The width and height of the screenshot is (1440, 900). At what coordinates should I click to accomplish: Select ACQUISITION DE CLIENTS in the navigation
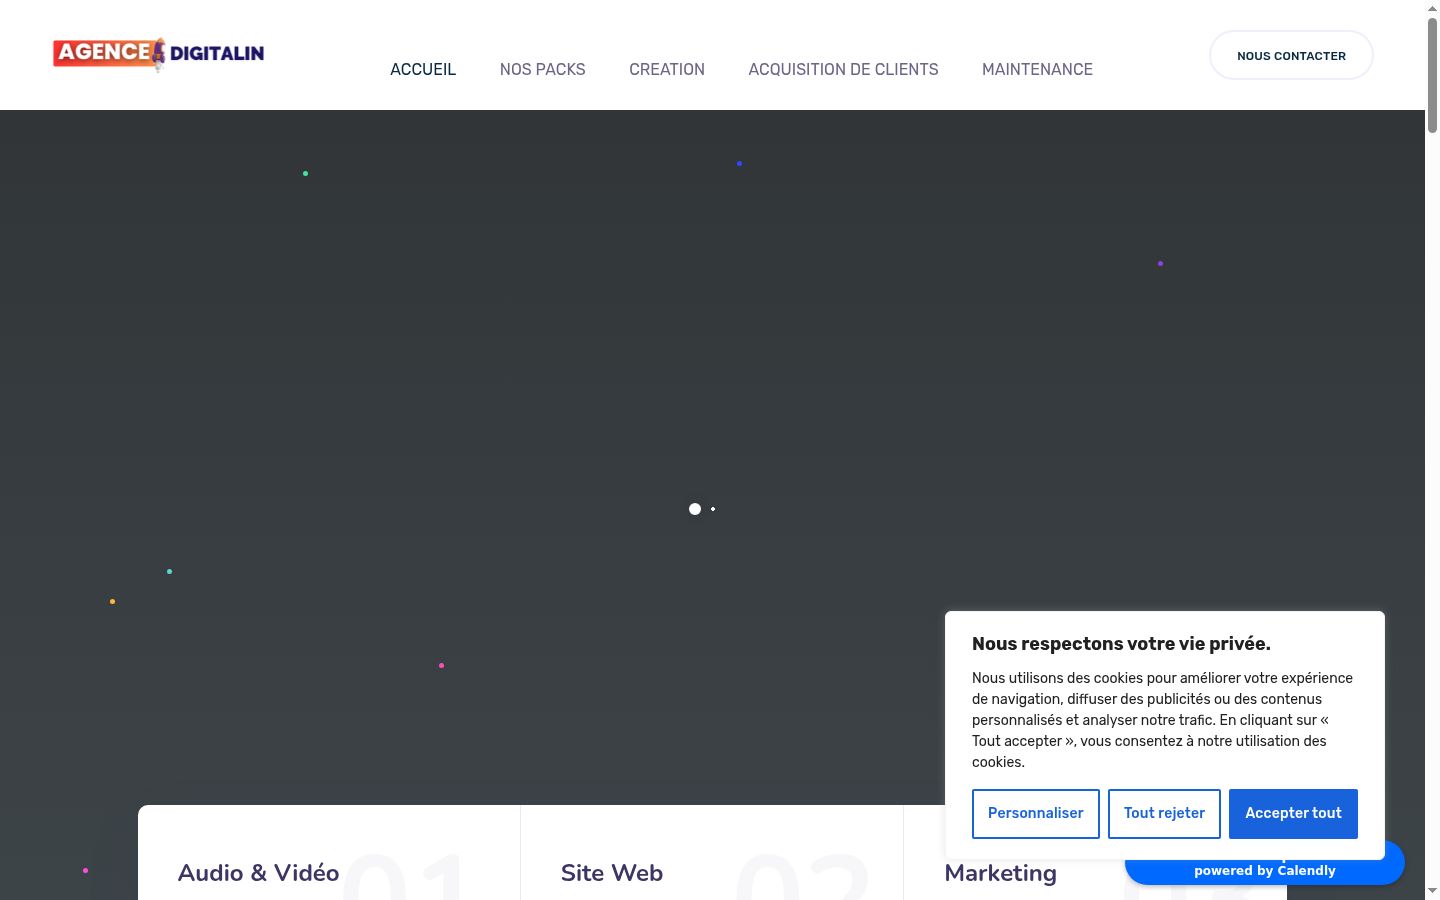pos(843,69)
